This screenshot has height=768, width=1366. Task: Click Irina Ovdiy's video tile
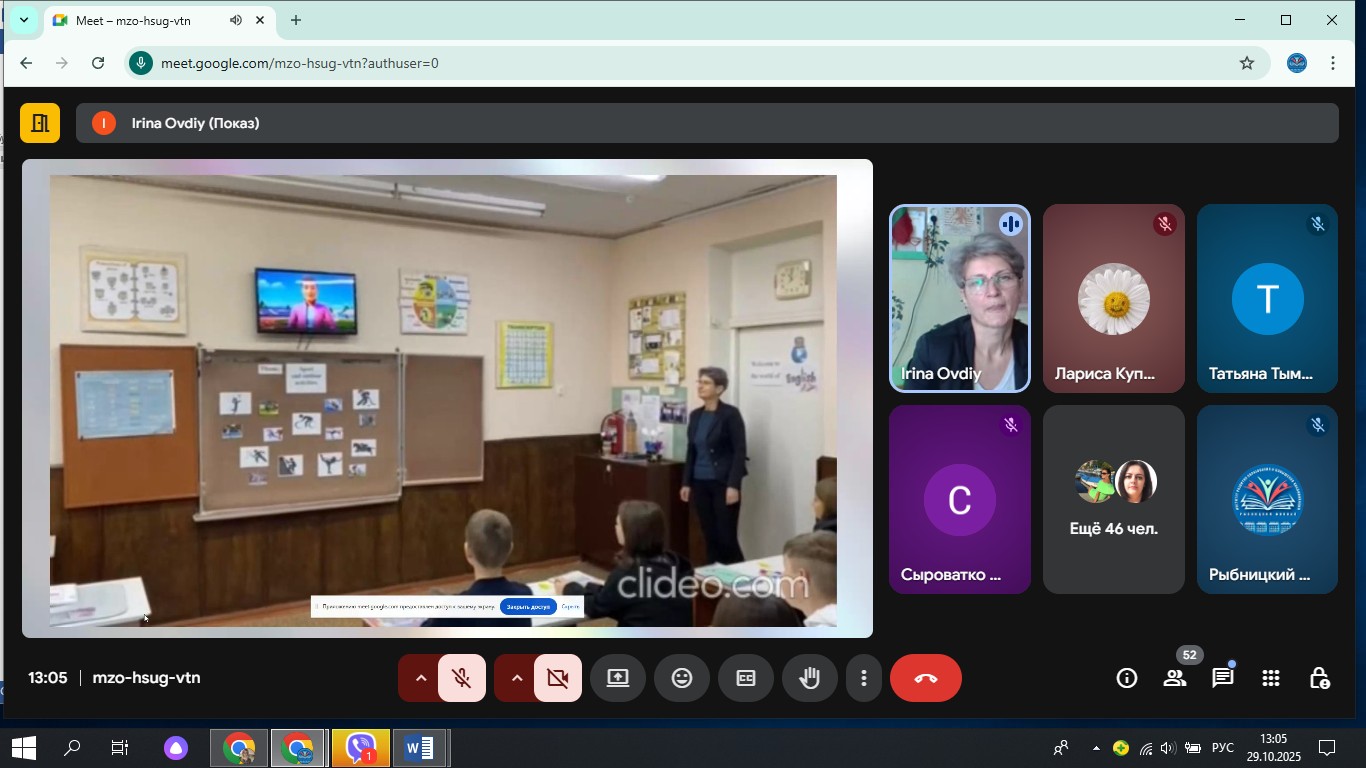click(x=959, y=298)
